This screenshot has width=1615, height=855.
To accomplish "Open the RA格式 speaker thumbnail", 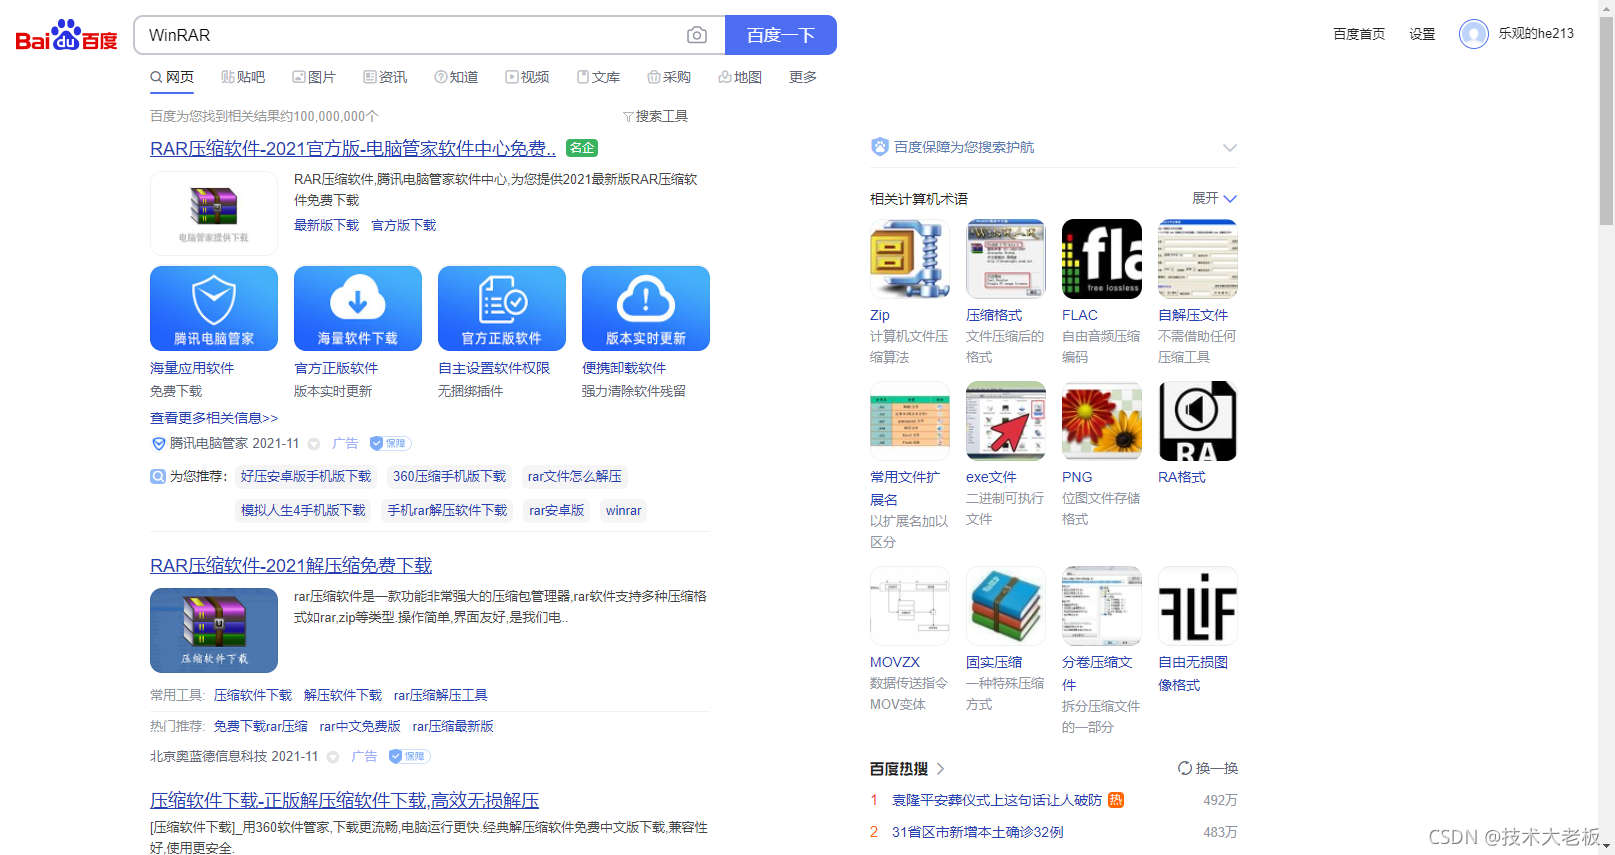I will pos(1198,421).
